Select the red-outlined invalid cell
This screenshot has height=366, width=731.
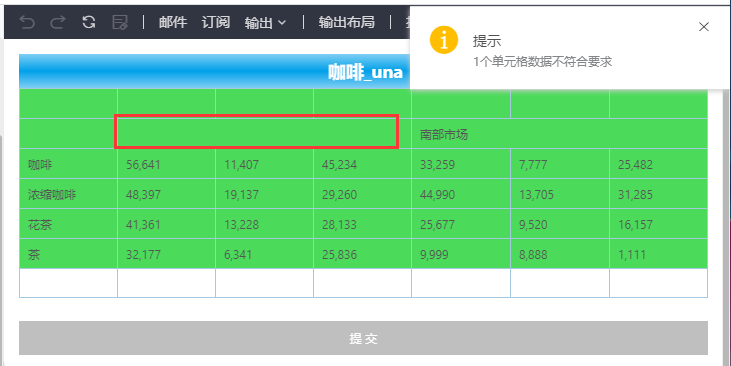tap(256, 132)
